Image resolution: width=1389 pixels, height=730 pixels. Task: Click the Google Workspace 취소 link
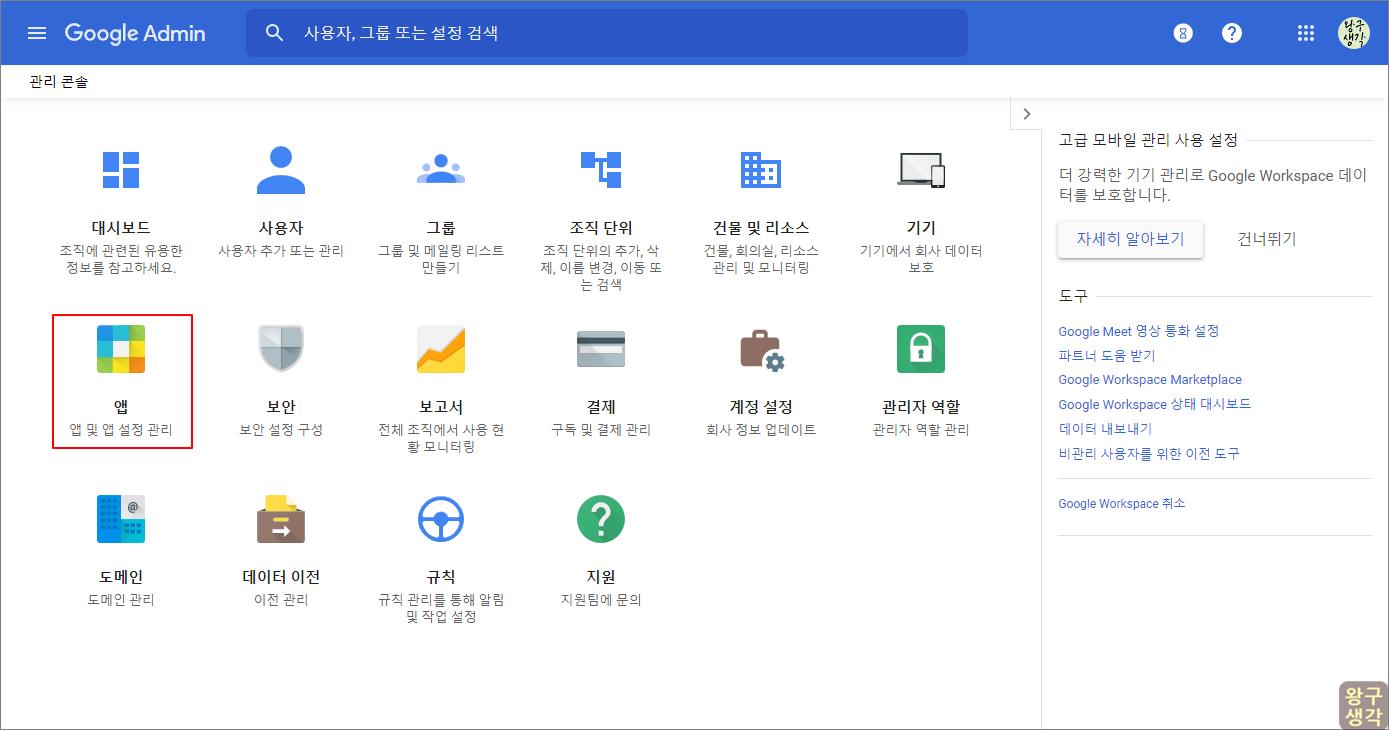[x=1122, y=504]
